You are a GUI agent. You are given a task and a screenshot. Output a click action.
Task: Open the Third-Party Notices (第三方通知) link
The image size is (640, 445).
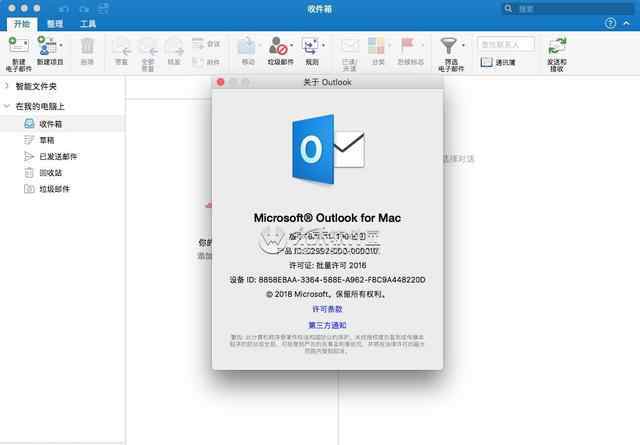coord(327,325)
